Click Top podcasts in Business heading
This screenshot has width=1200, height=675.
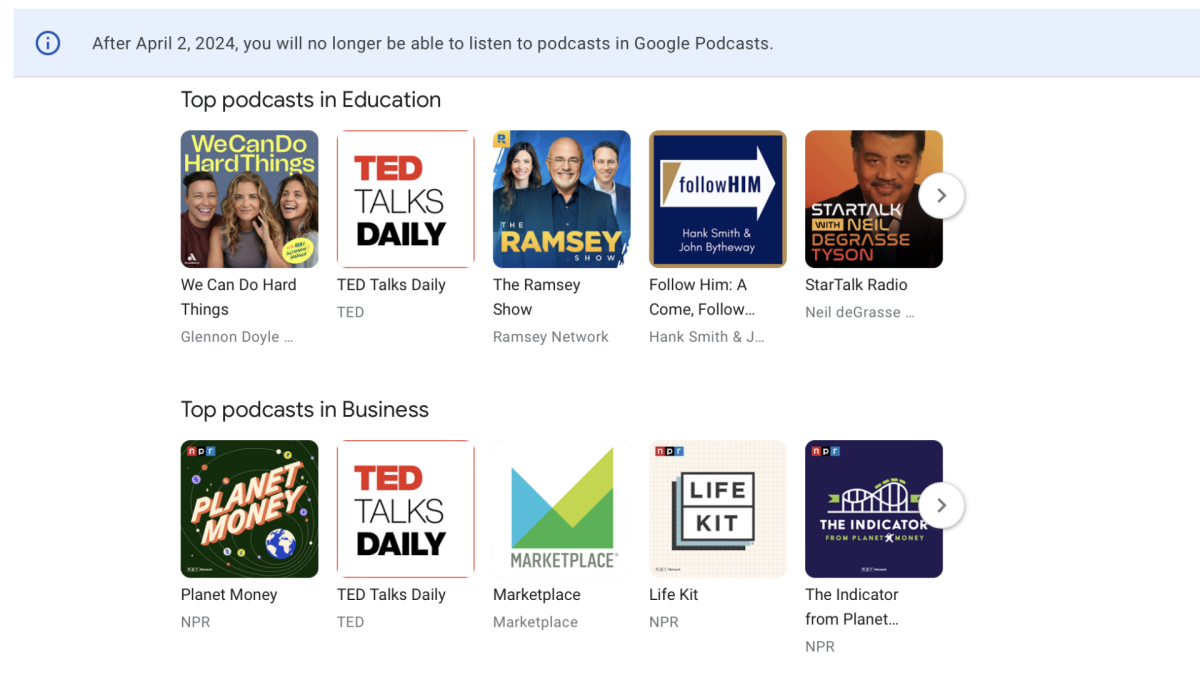(x=305, y=410)
